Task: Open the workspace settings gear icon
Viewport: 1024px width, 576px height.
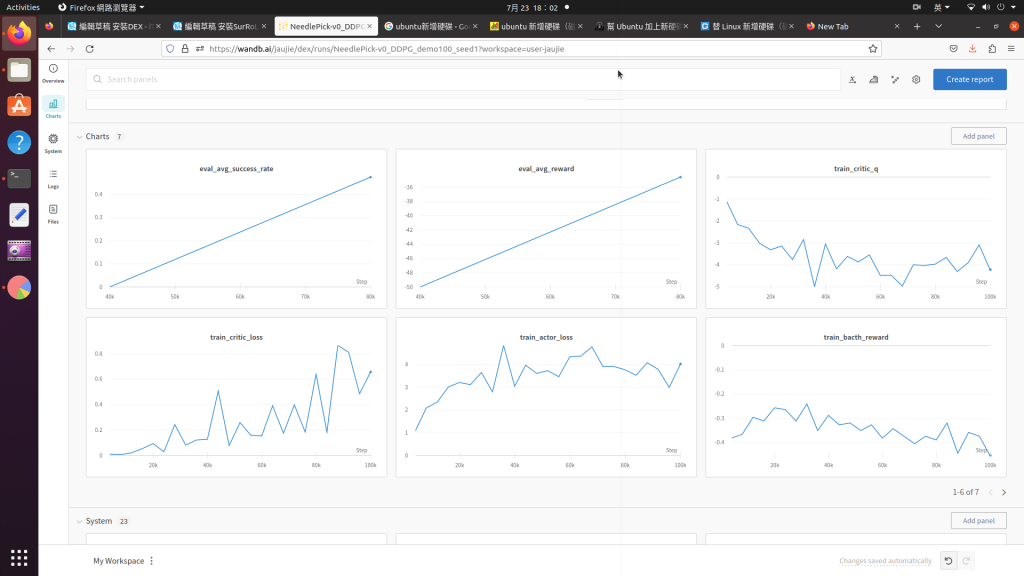Action: [x=916, y=80]
